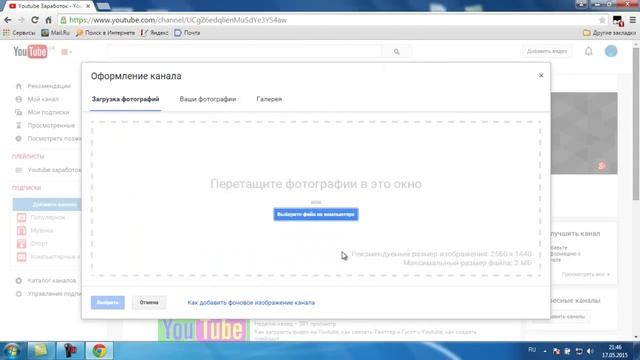This screenshot has height=360, width=640.
Task: Close the Оформление канала dialog
Action: click(x=541, y=76)
